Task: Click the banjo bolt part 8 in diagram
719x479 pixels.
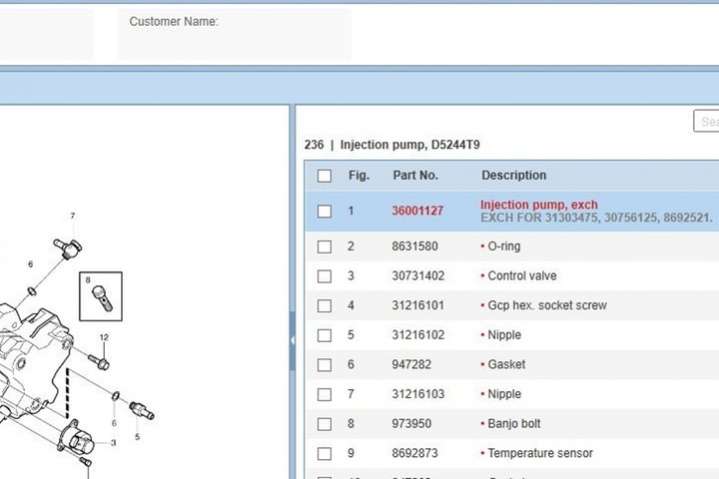Action: coord(99,295)
